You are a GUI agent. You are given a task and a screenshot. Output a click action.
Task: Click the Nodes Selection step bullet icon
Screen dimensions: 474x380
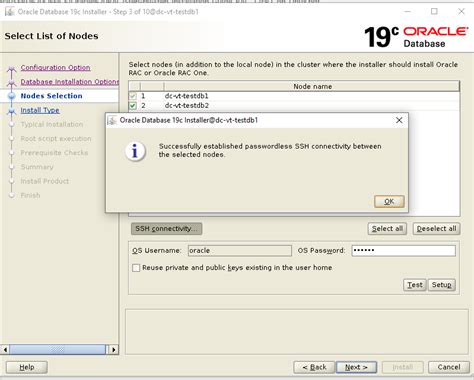(x=12, y=96)
